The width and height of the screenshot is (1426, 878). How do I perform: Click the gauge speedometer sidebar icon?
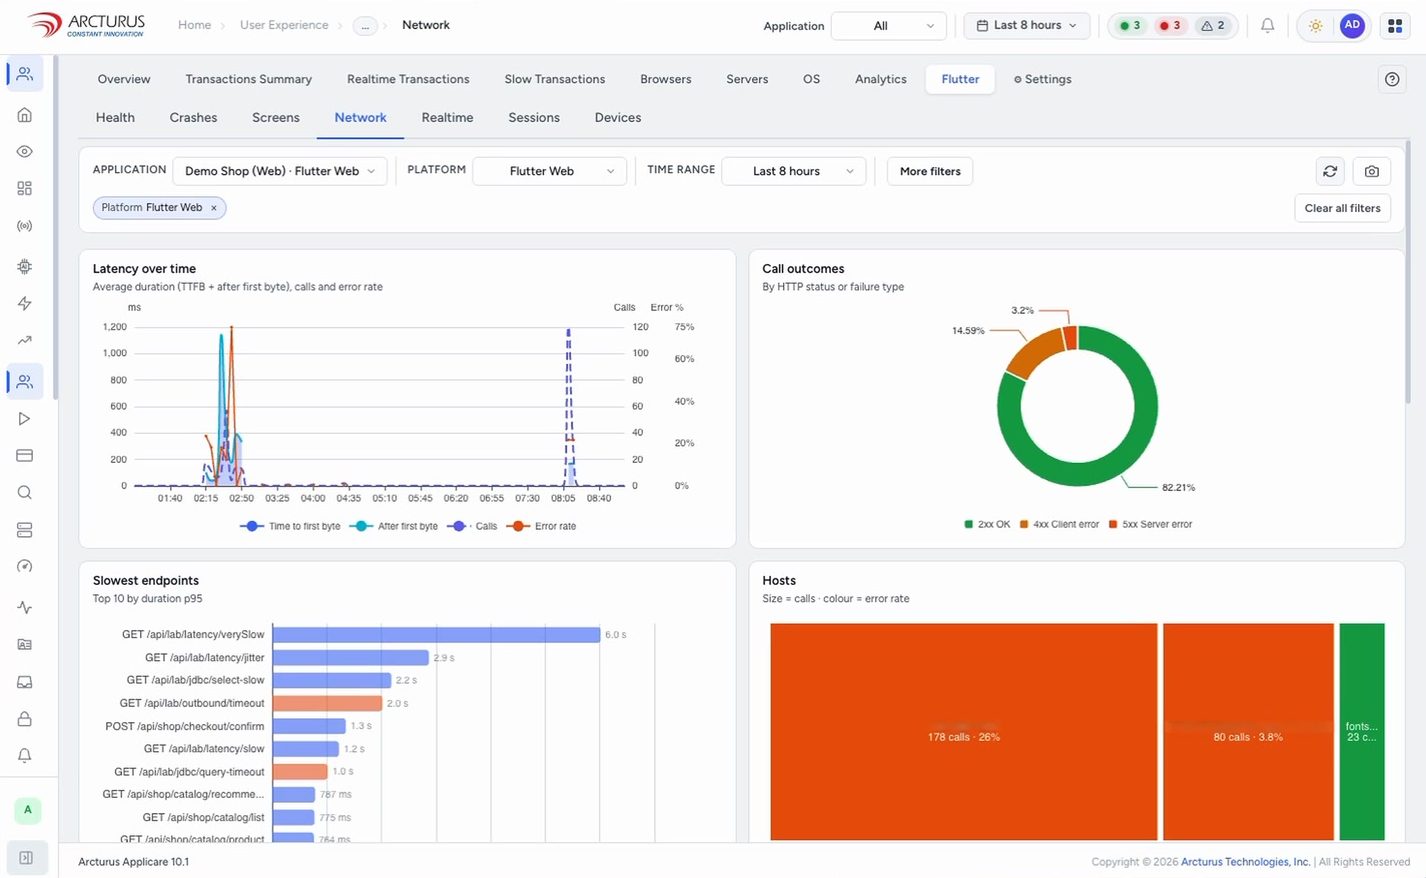click(x=25, y=566)
